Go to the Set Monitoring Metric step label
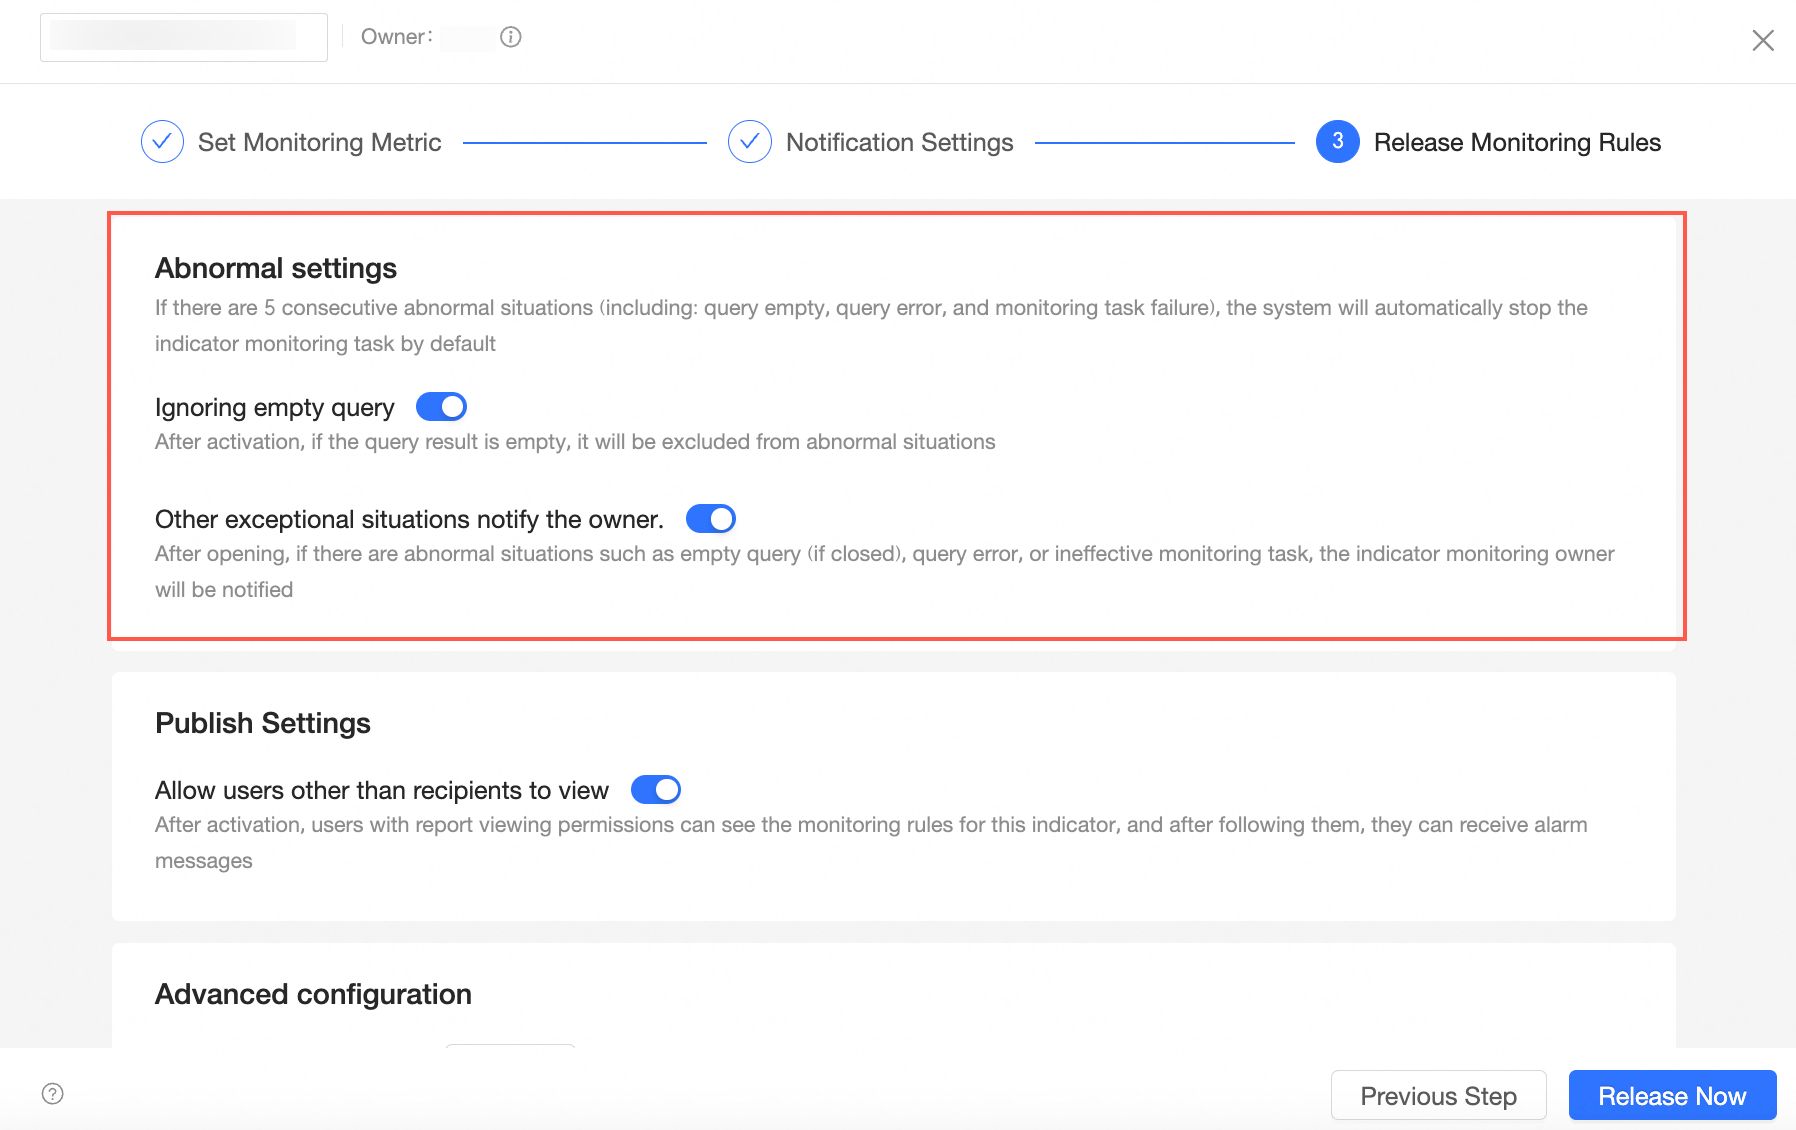The width and height of the screenshot is (1796, 1130). click(319, 143)
